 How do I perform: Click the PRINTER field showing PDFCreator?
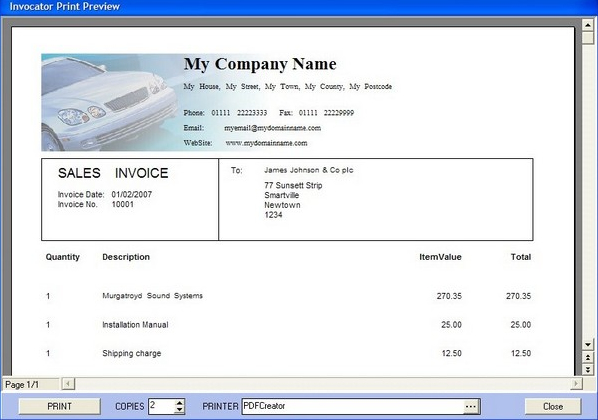point(353,406)
